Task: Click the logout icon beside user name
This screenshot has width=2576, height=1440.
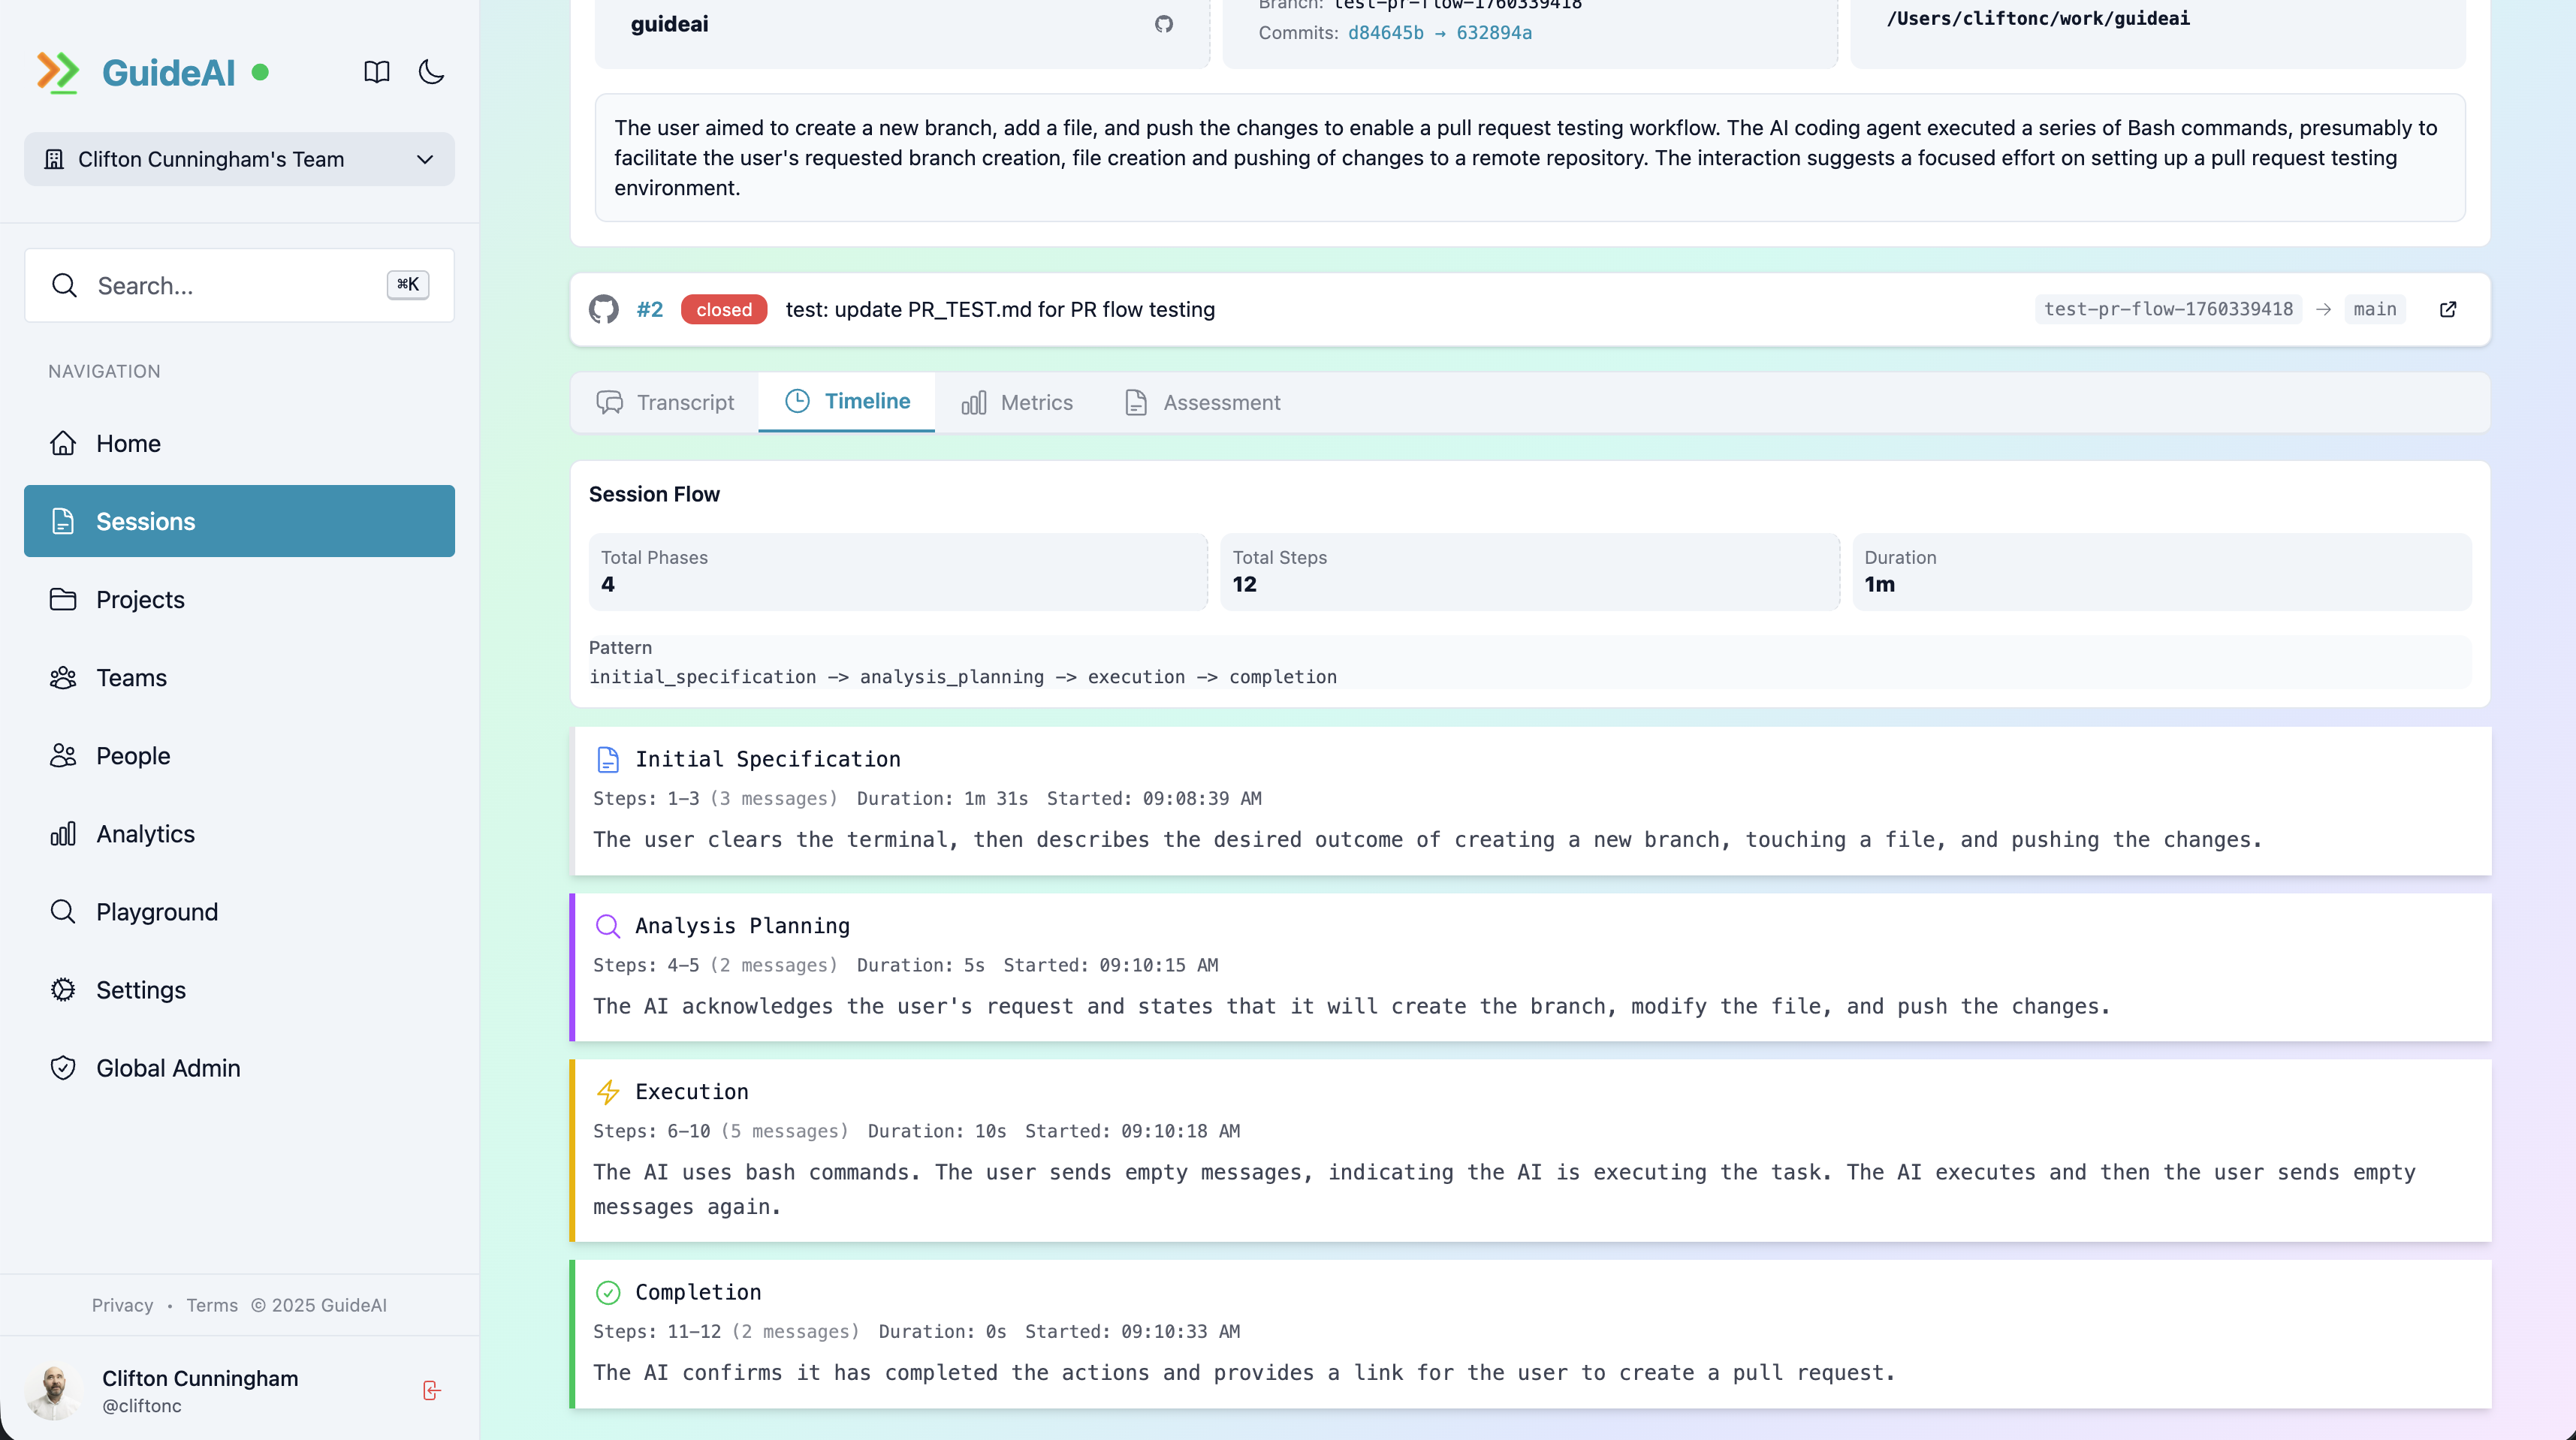Action: click(x=431, y=1391)
